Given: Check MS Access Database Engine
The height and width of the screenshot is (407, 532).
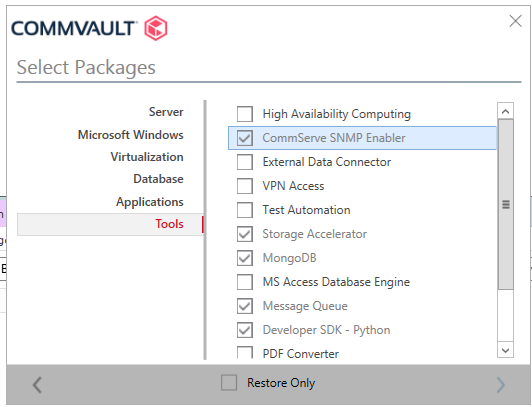Looking at the screenshot, I should click(245, 282).
